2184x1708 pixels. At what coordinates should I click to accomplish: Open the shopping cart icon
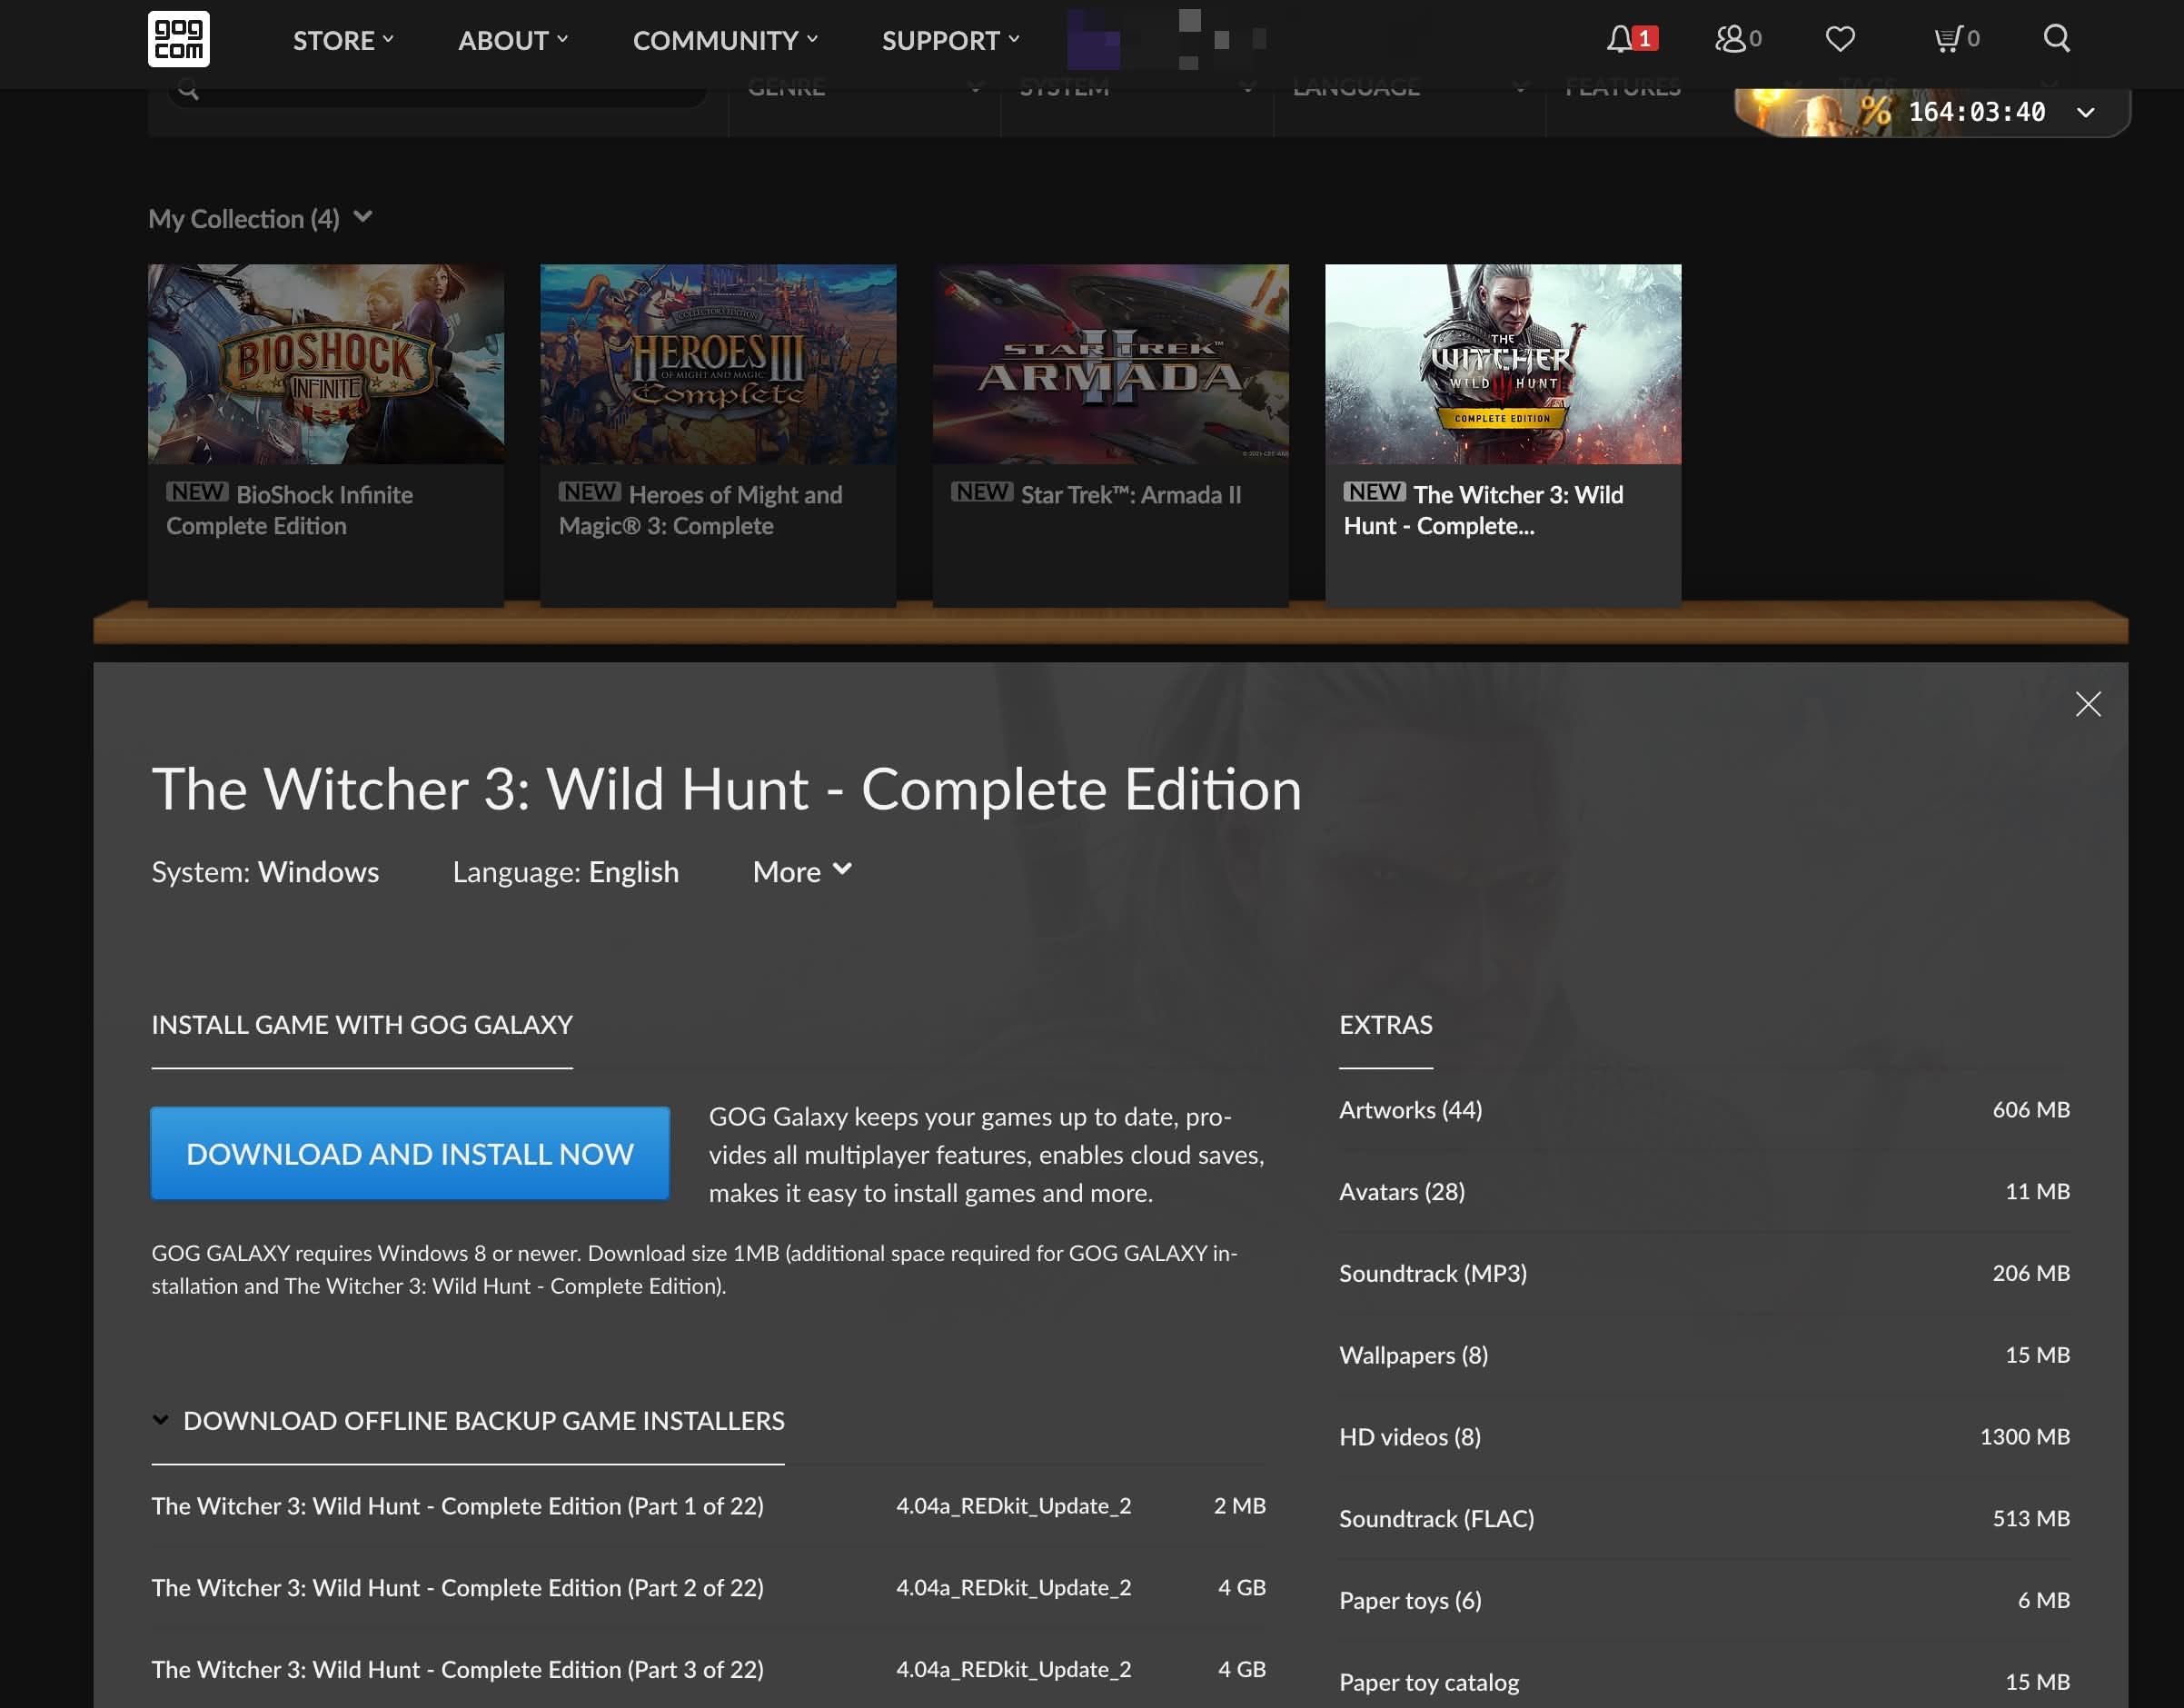coord(1950,39)
